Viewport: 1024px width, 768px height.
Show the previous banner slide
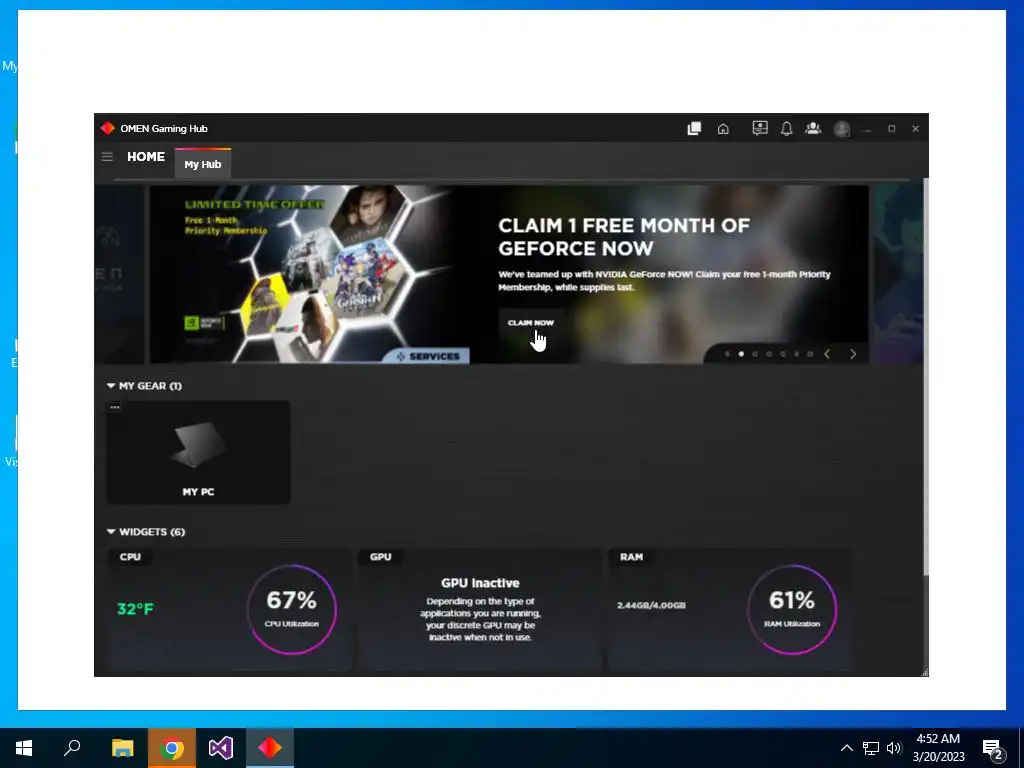(x=827, y=354)
